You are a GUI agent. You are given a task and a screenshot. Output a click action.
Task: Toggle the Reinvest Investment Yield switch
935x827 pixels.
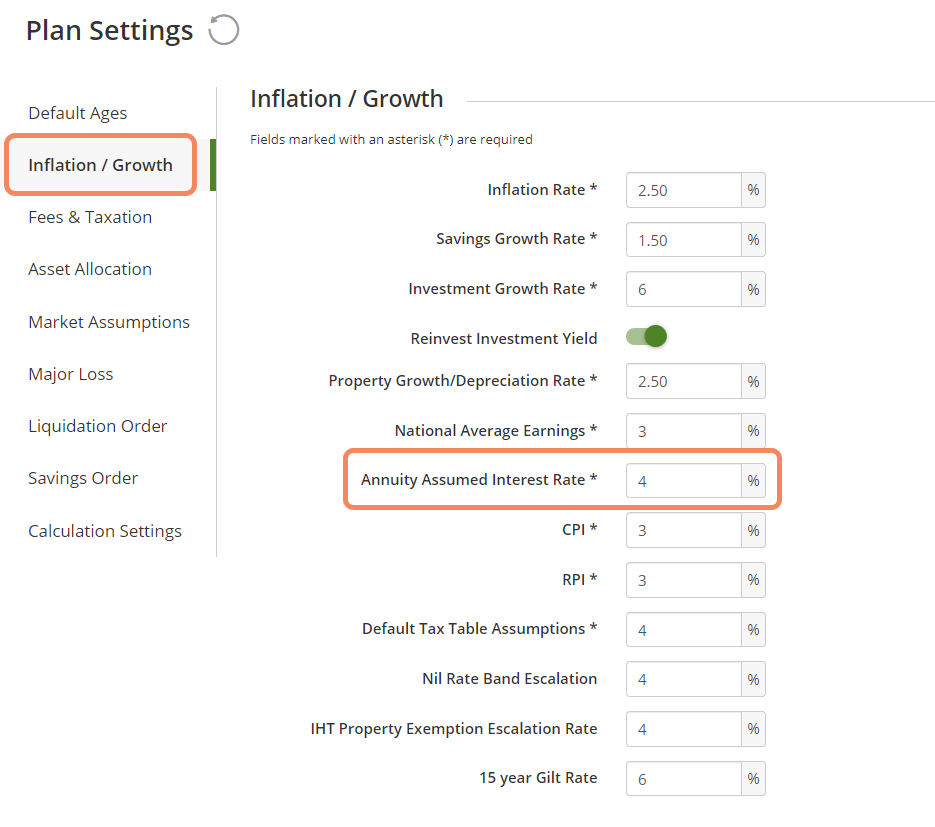pyautogui.click(x=646, y=336)
